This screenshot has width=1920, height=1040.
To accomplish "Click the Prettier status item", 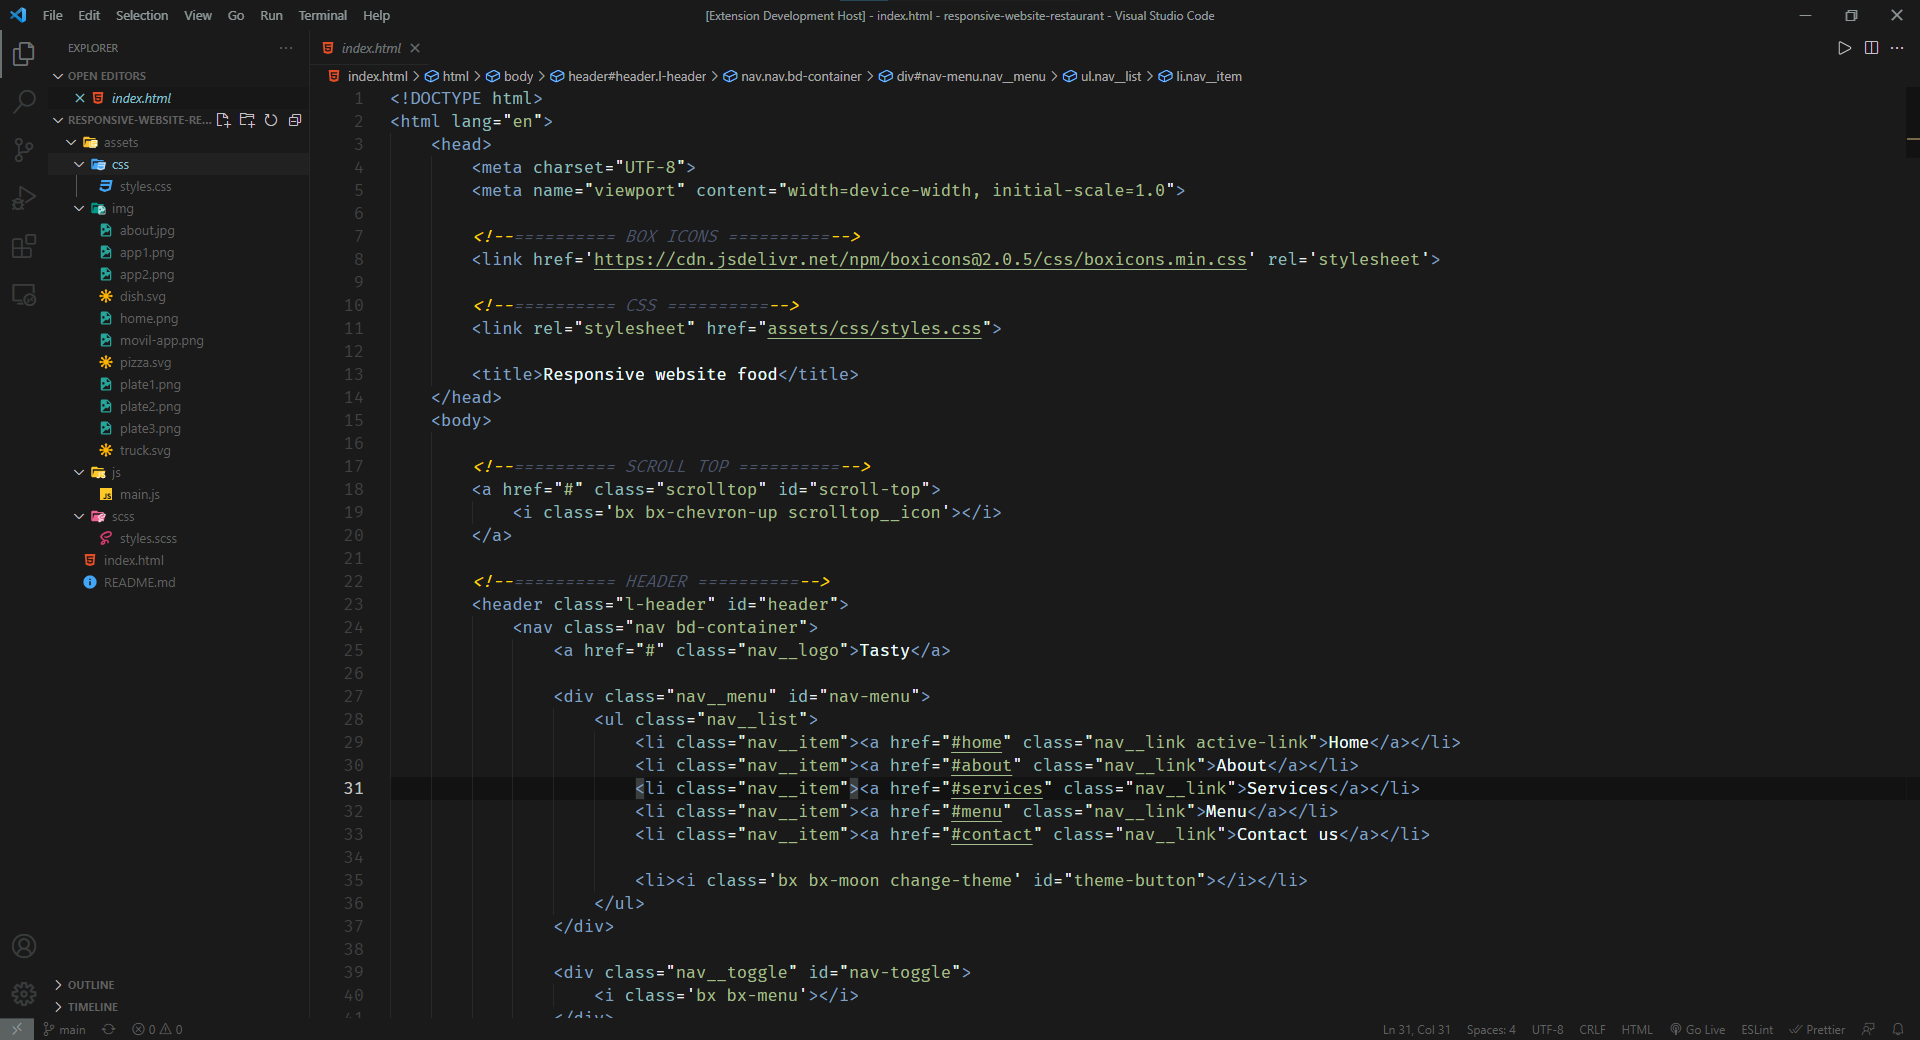I will click(1817, 1029).
